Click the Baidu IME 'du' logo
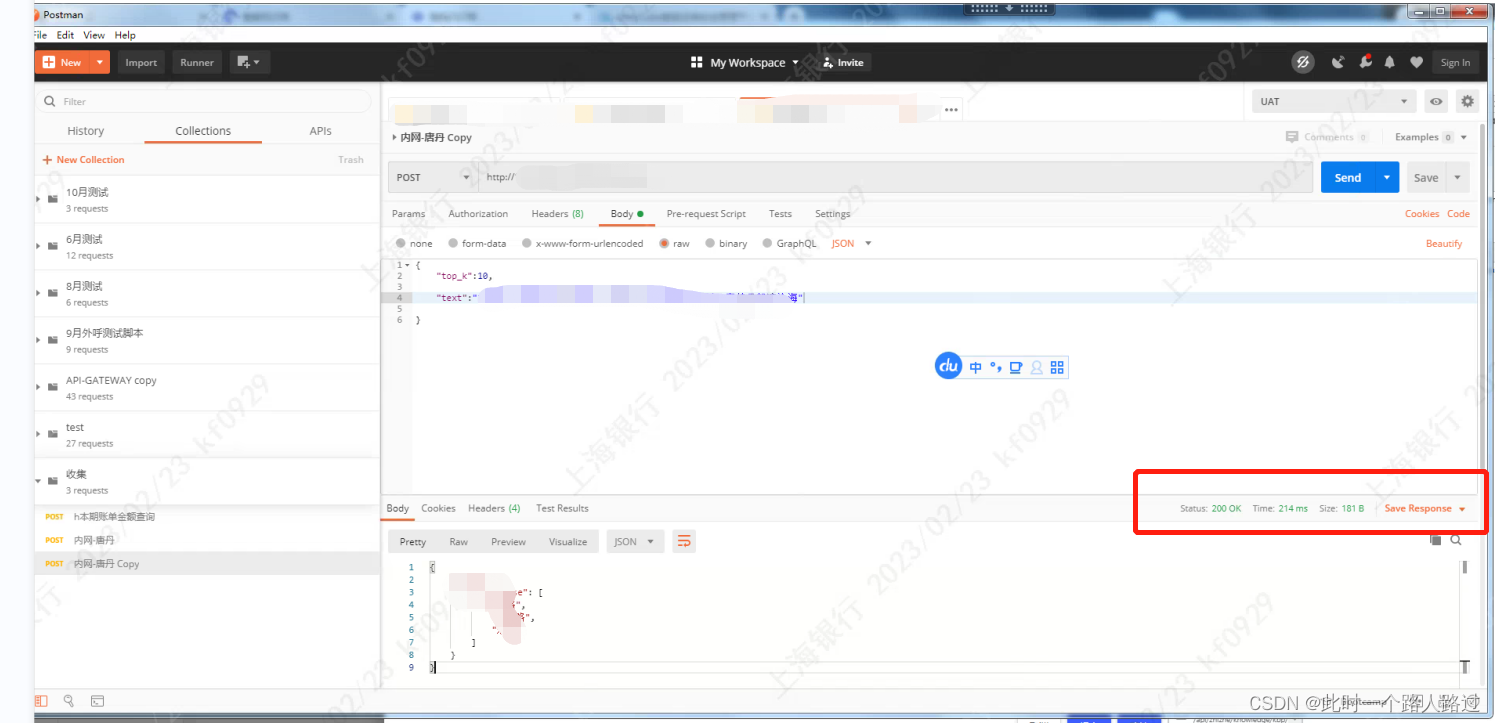This screenshot has height=723, width=1495. pos(948,366)
